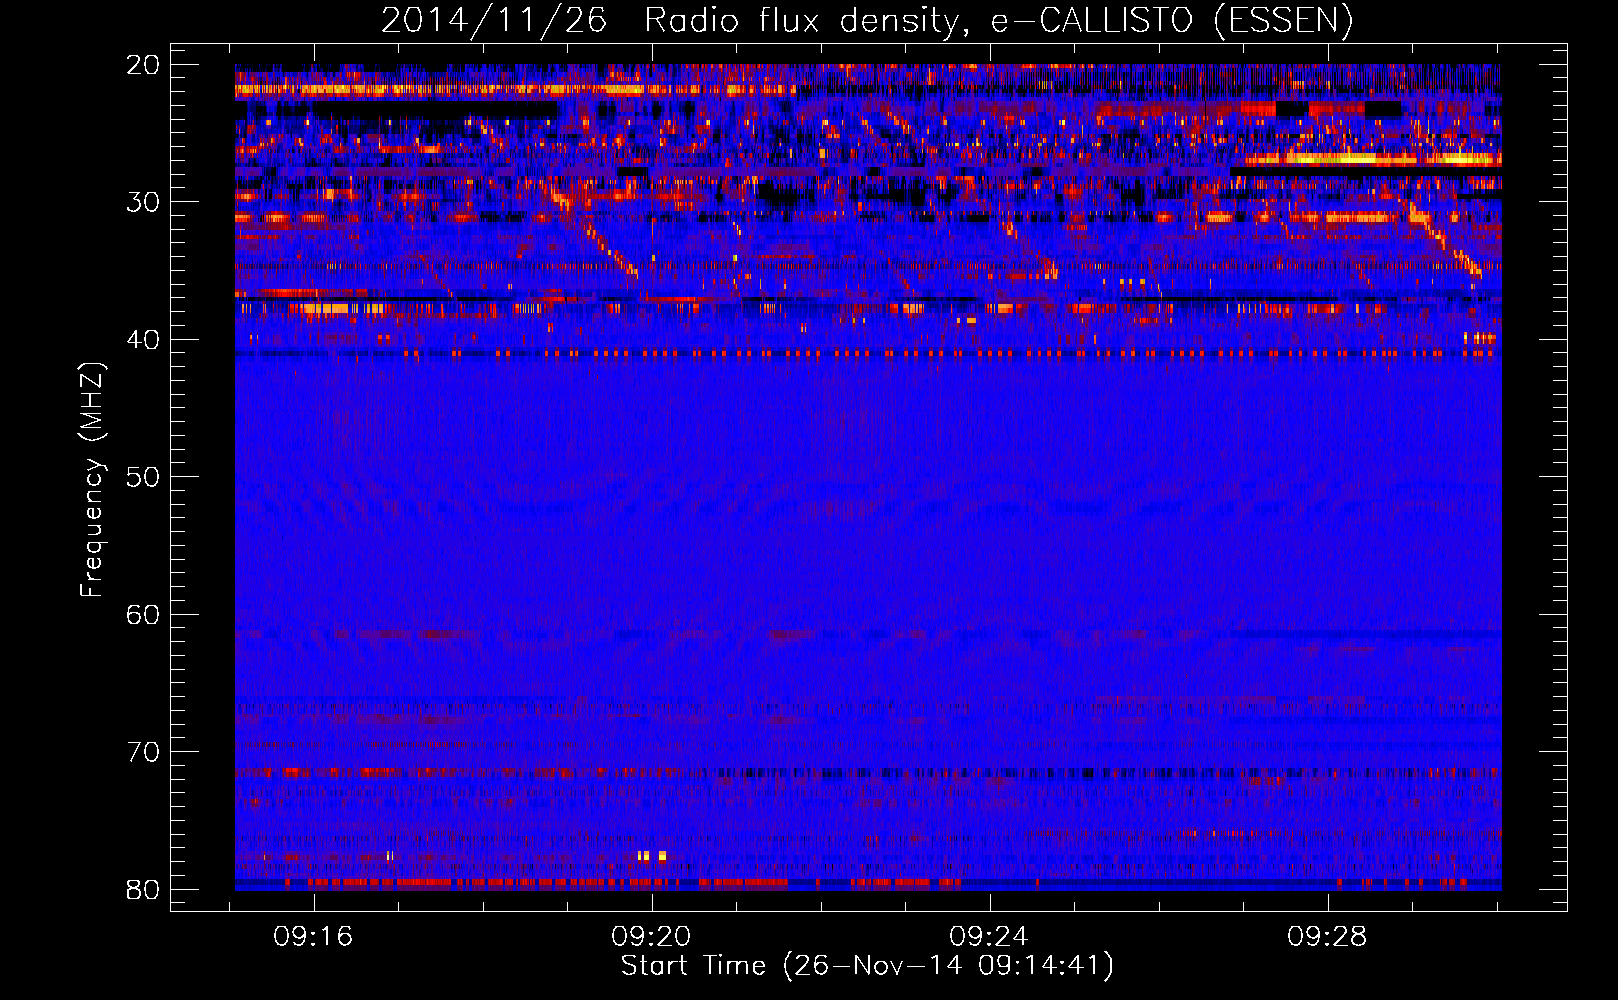Click the 09:28 time tick label
The width and height of the screenshot is (1618, 1000).
coord(1327,937)
